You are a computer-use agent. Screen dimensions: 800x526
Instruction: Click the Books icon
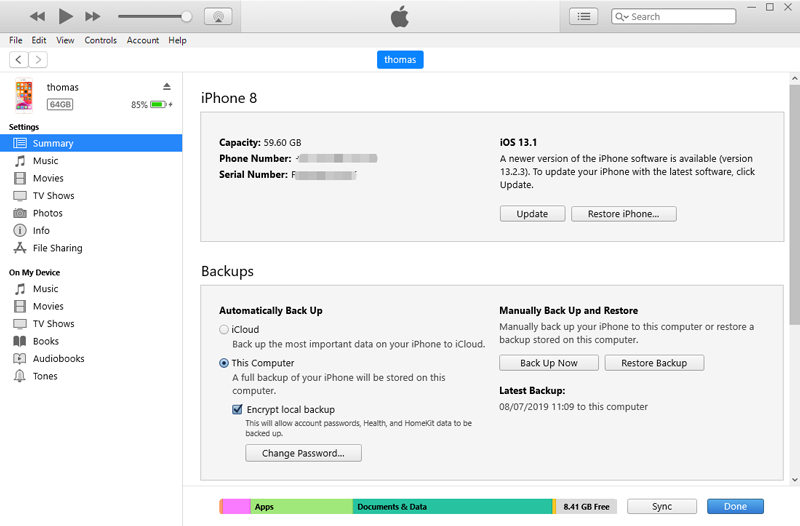point(20,341)
